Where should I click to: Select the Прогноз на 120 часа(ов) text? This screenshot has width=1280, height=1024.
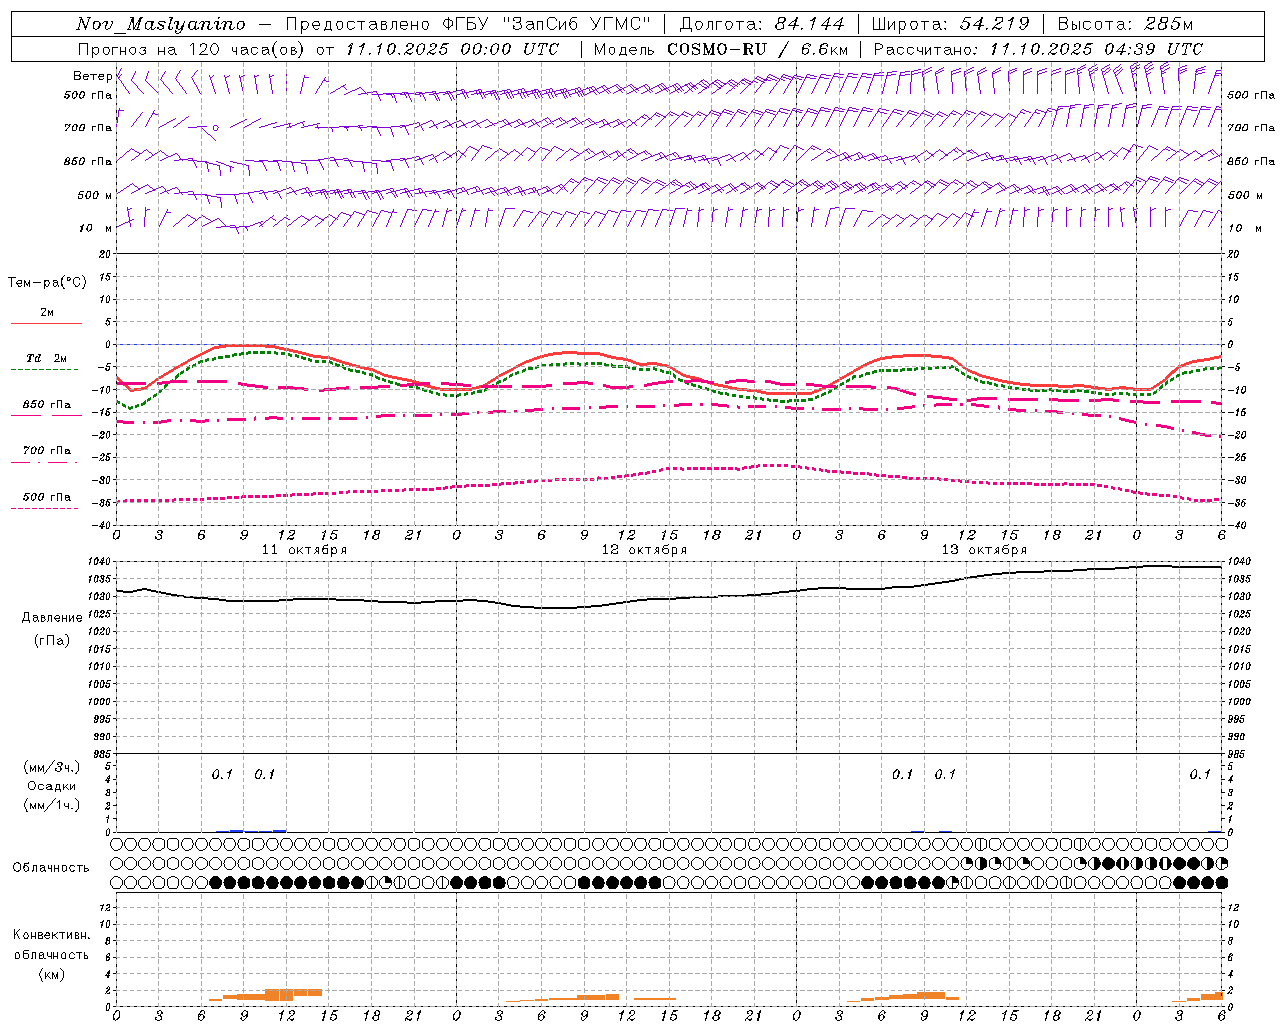click(191, 49)
